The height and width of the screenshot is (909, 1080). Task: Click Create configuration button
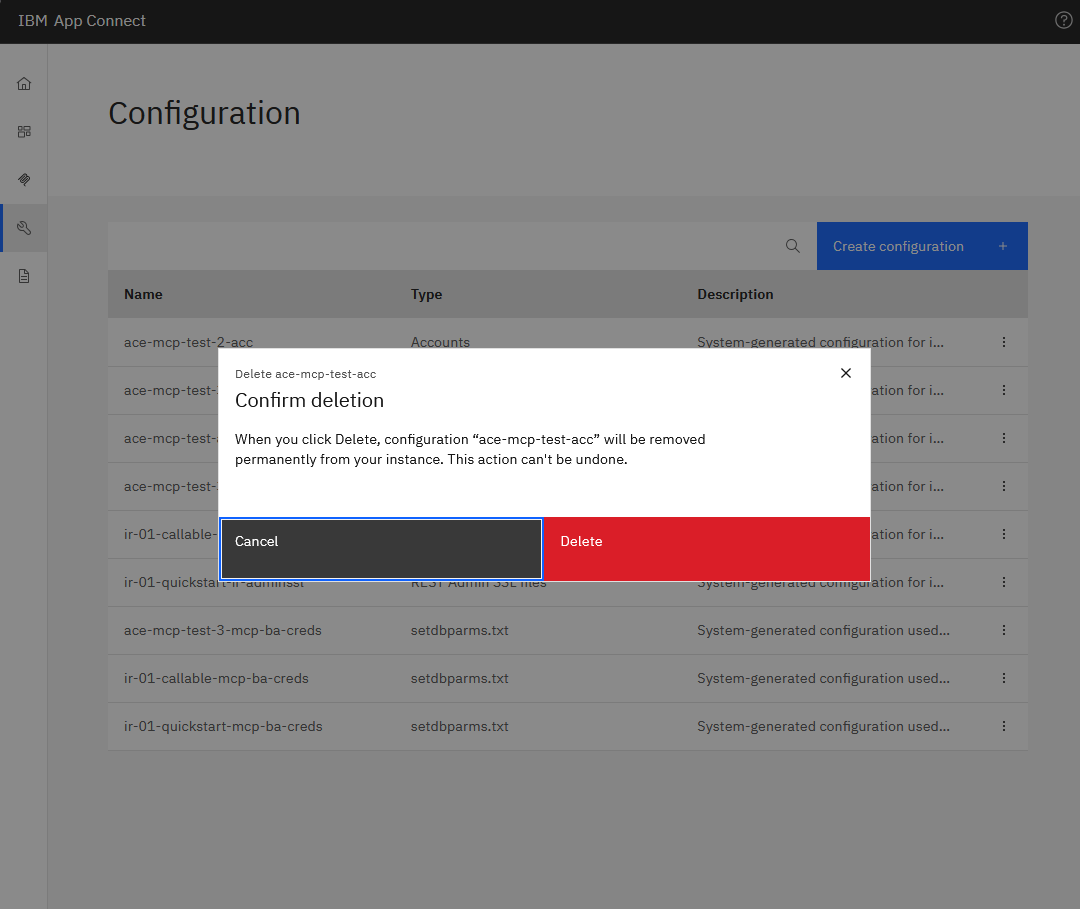pyautogui.click(x=922, y=246)
